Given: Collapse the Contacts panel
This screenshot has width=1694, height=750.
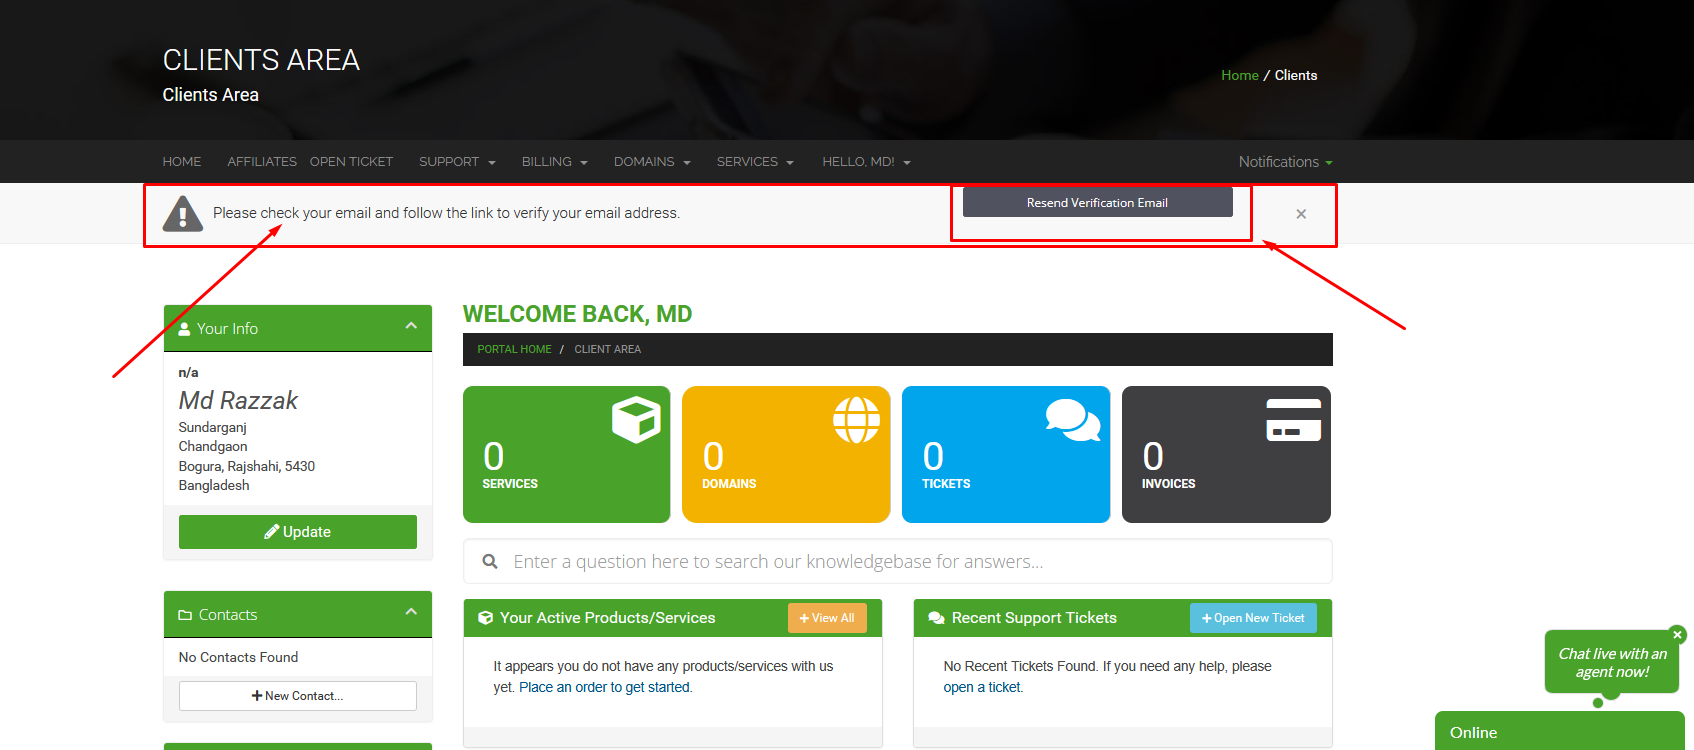Looking at the screenshot, I should [x=411, y=613].
